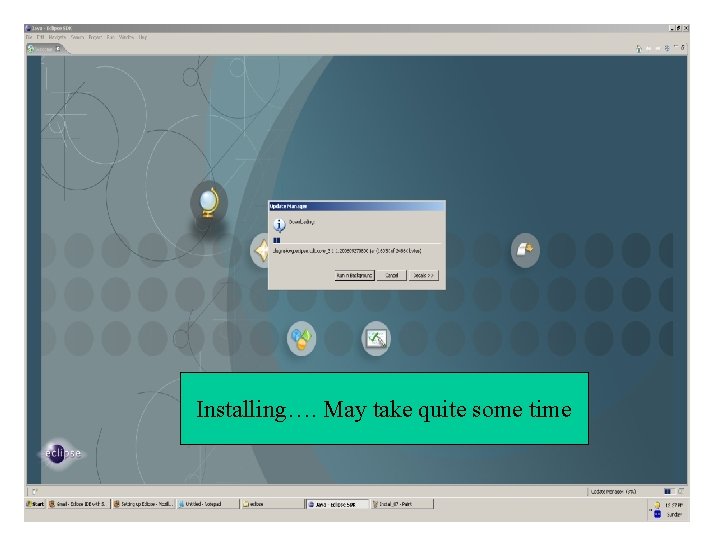The image size is (720, 540).
Task: Click Run in Background button
Action: (354, 276)
